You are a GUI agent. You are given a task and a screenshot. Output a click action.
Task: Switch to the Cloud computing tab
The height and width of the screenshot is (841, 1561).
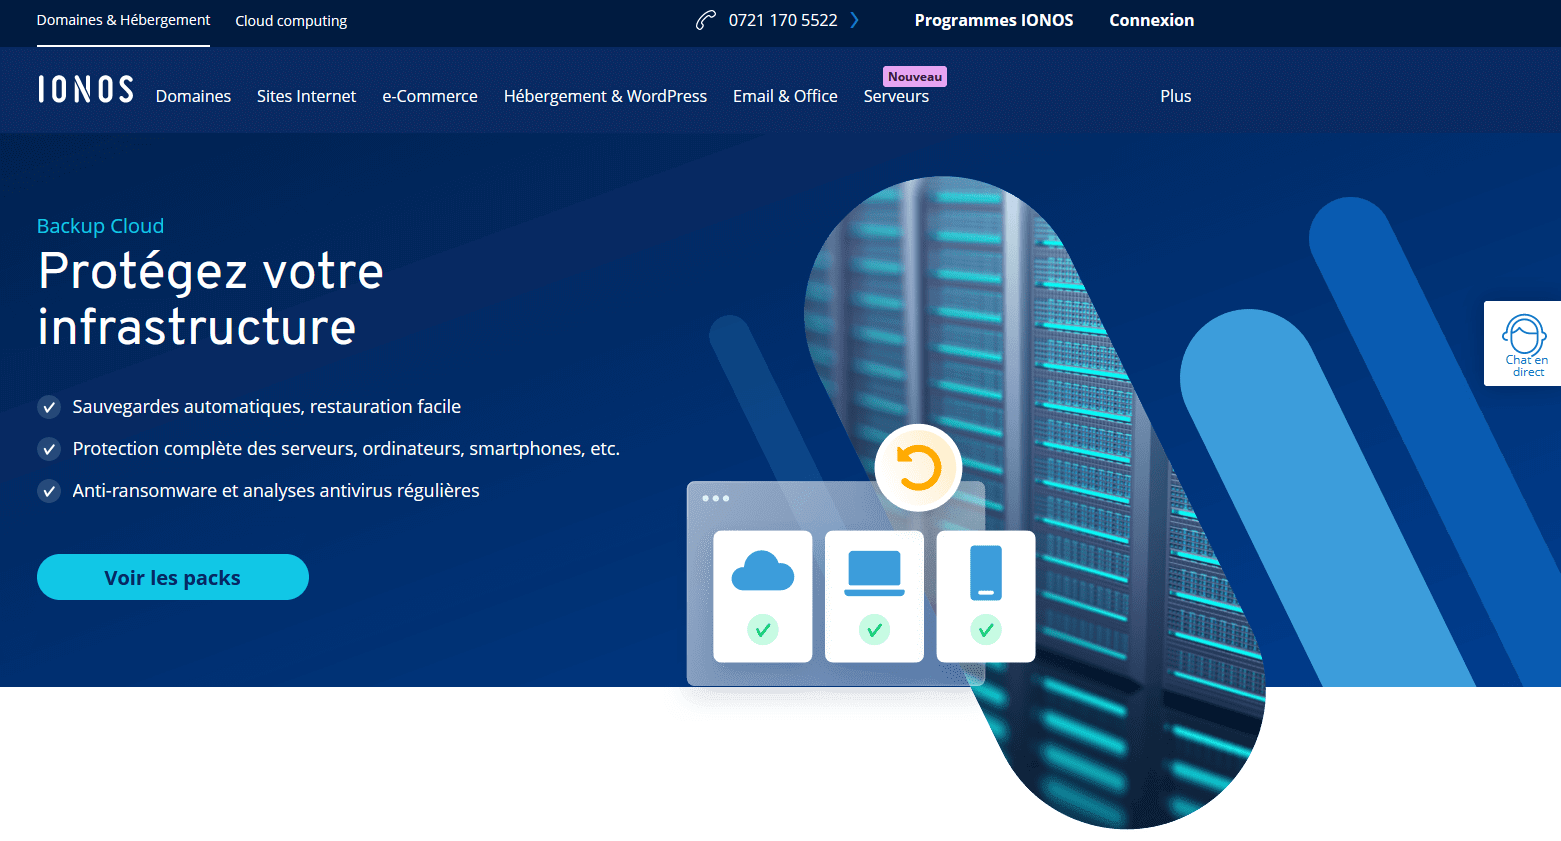[291, 21]
